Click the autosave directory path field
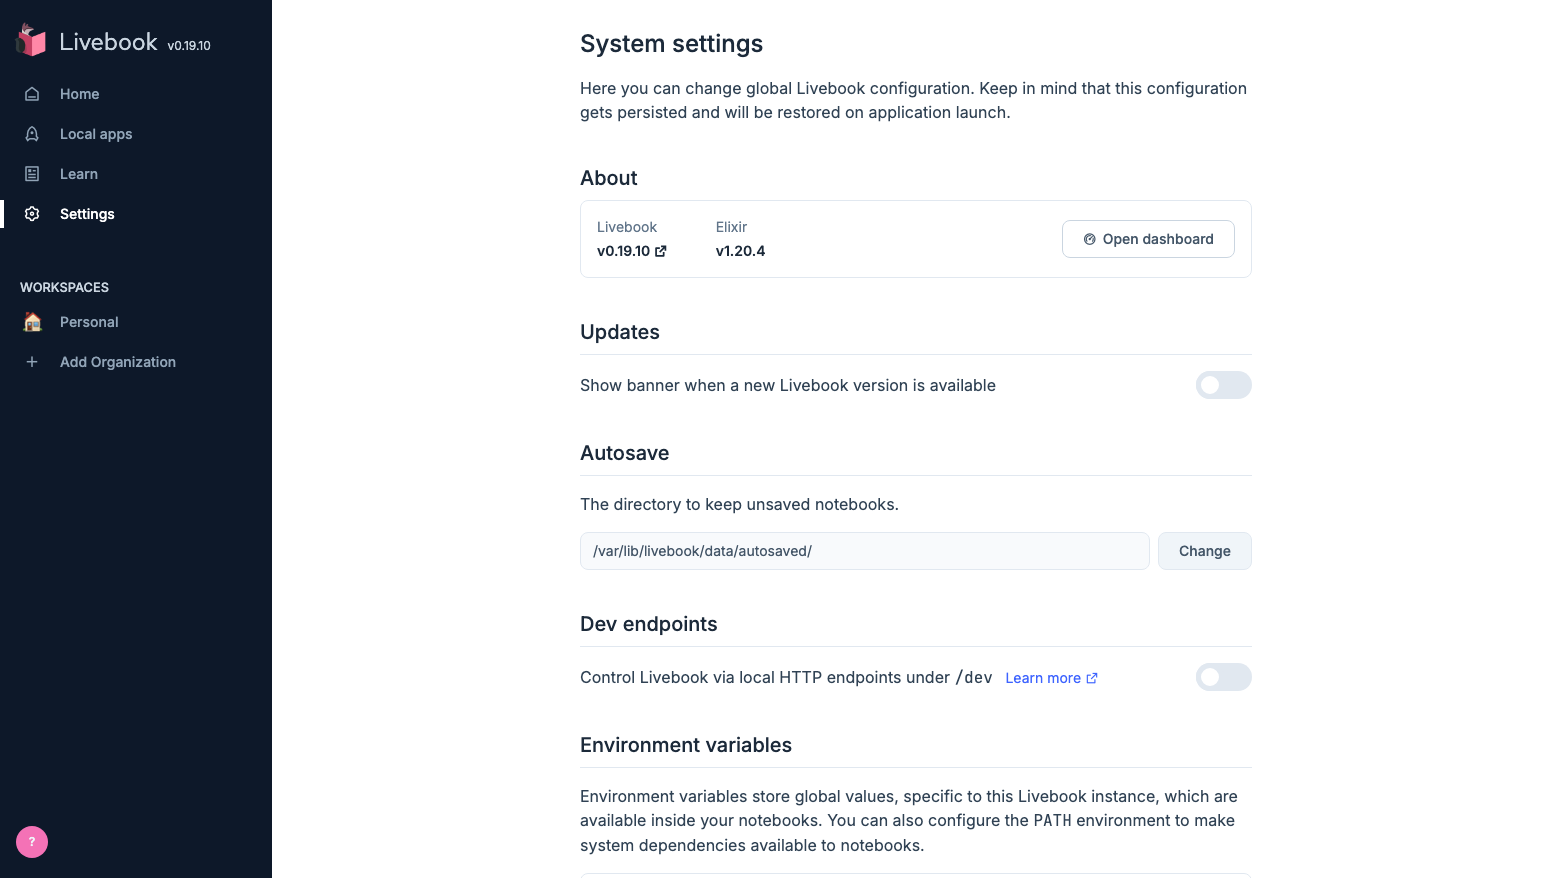1560x878 pixels. (865, 551)
